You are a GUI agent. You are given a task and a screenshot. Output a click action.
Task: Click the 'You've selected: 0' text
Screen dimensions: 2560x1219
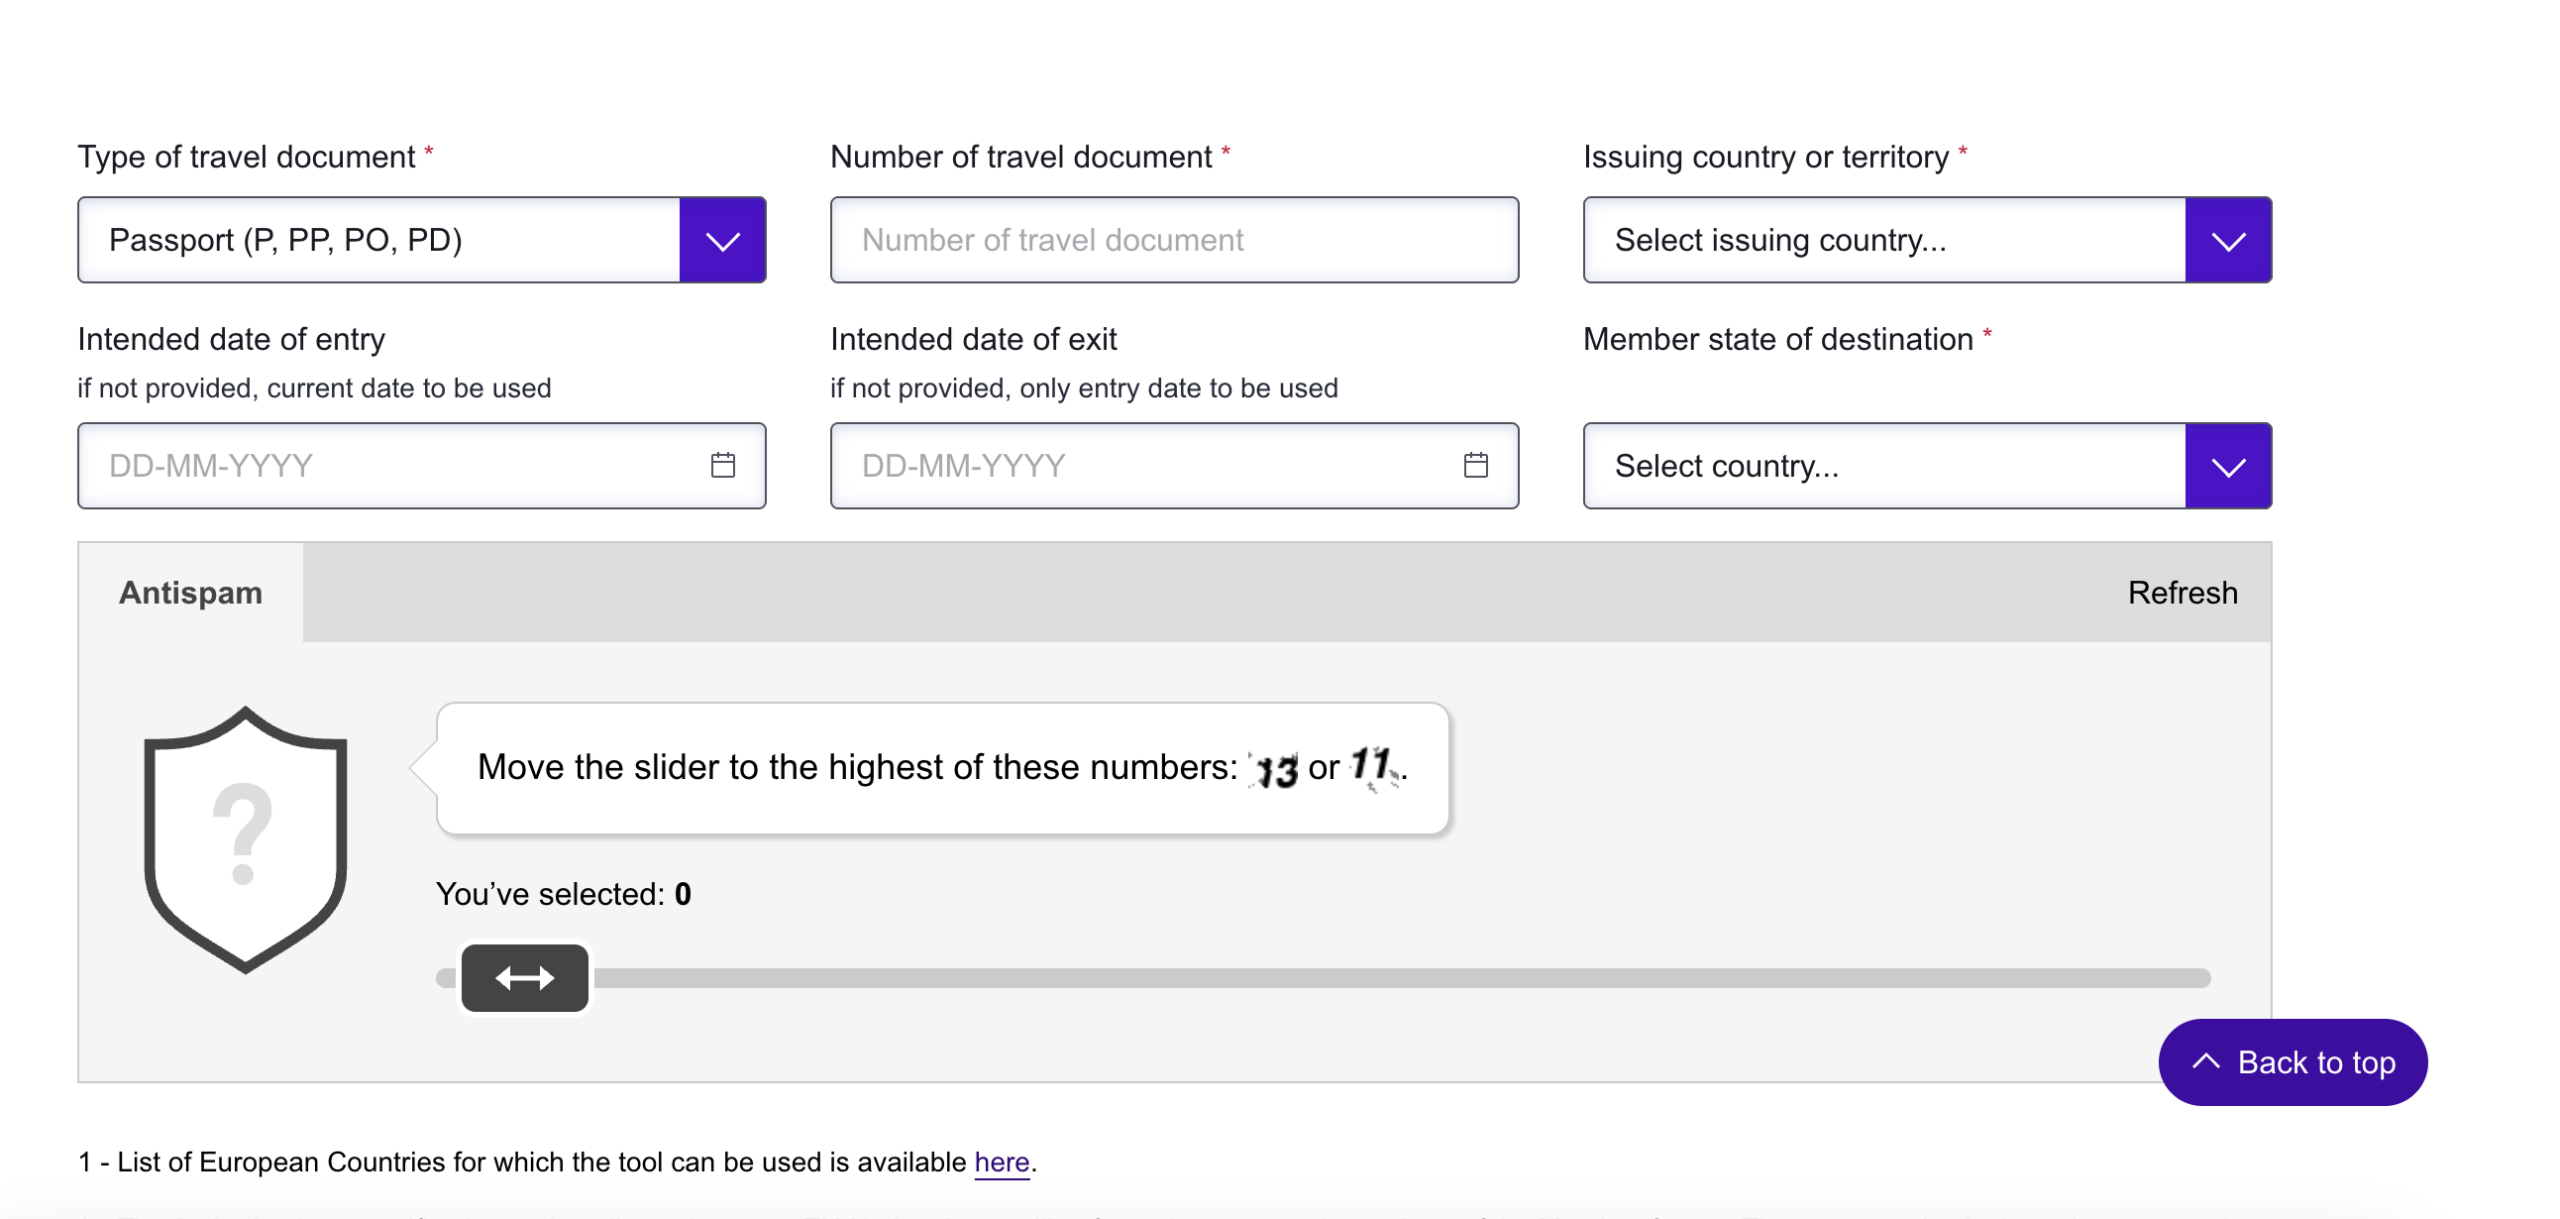coord(563,894)
